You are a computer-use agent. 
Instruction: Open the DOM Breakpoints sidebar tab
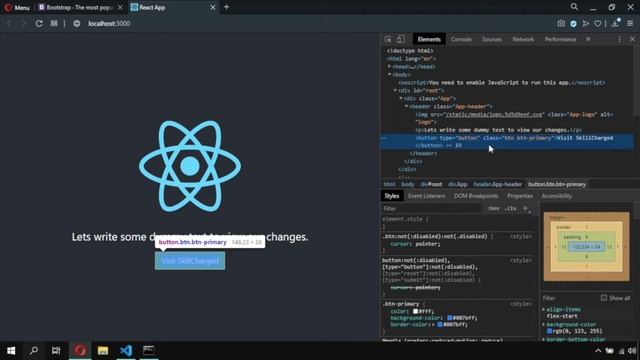(x=476, y=196)
